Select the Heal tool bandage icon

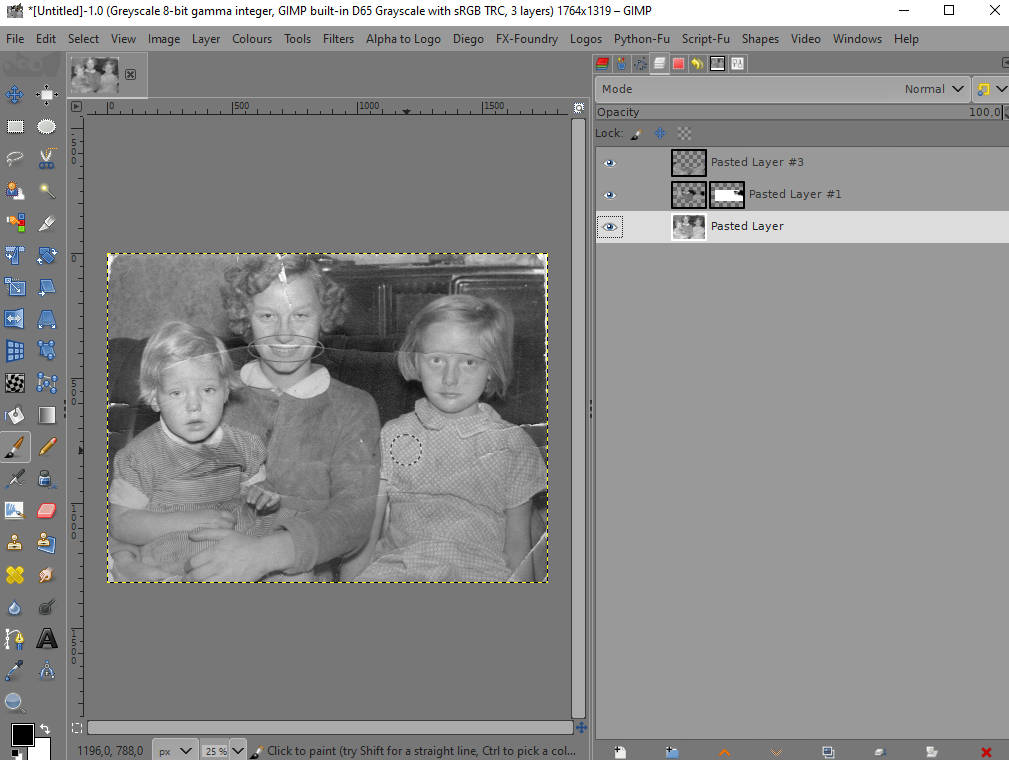click(x=15, y=574)
